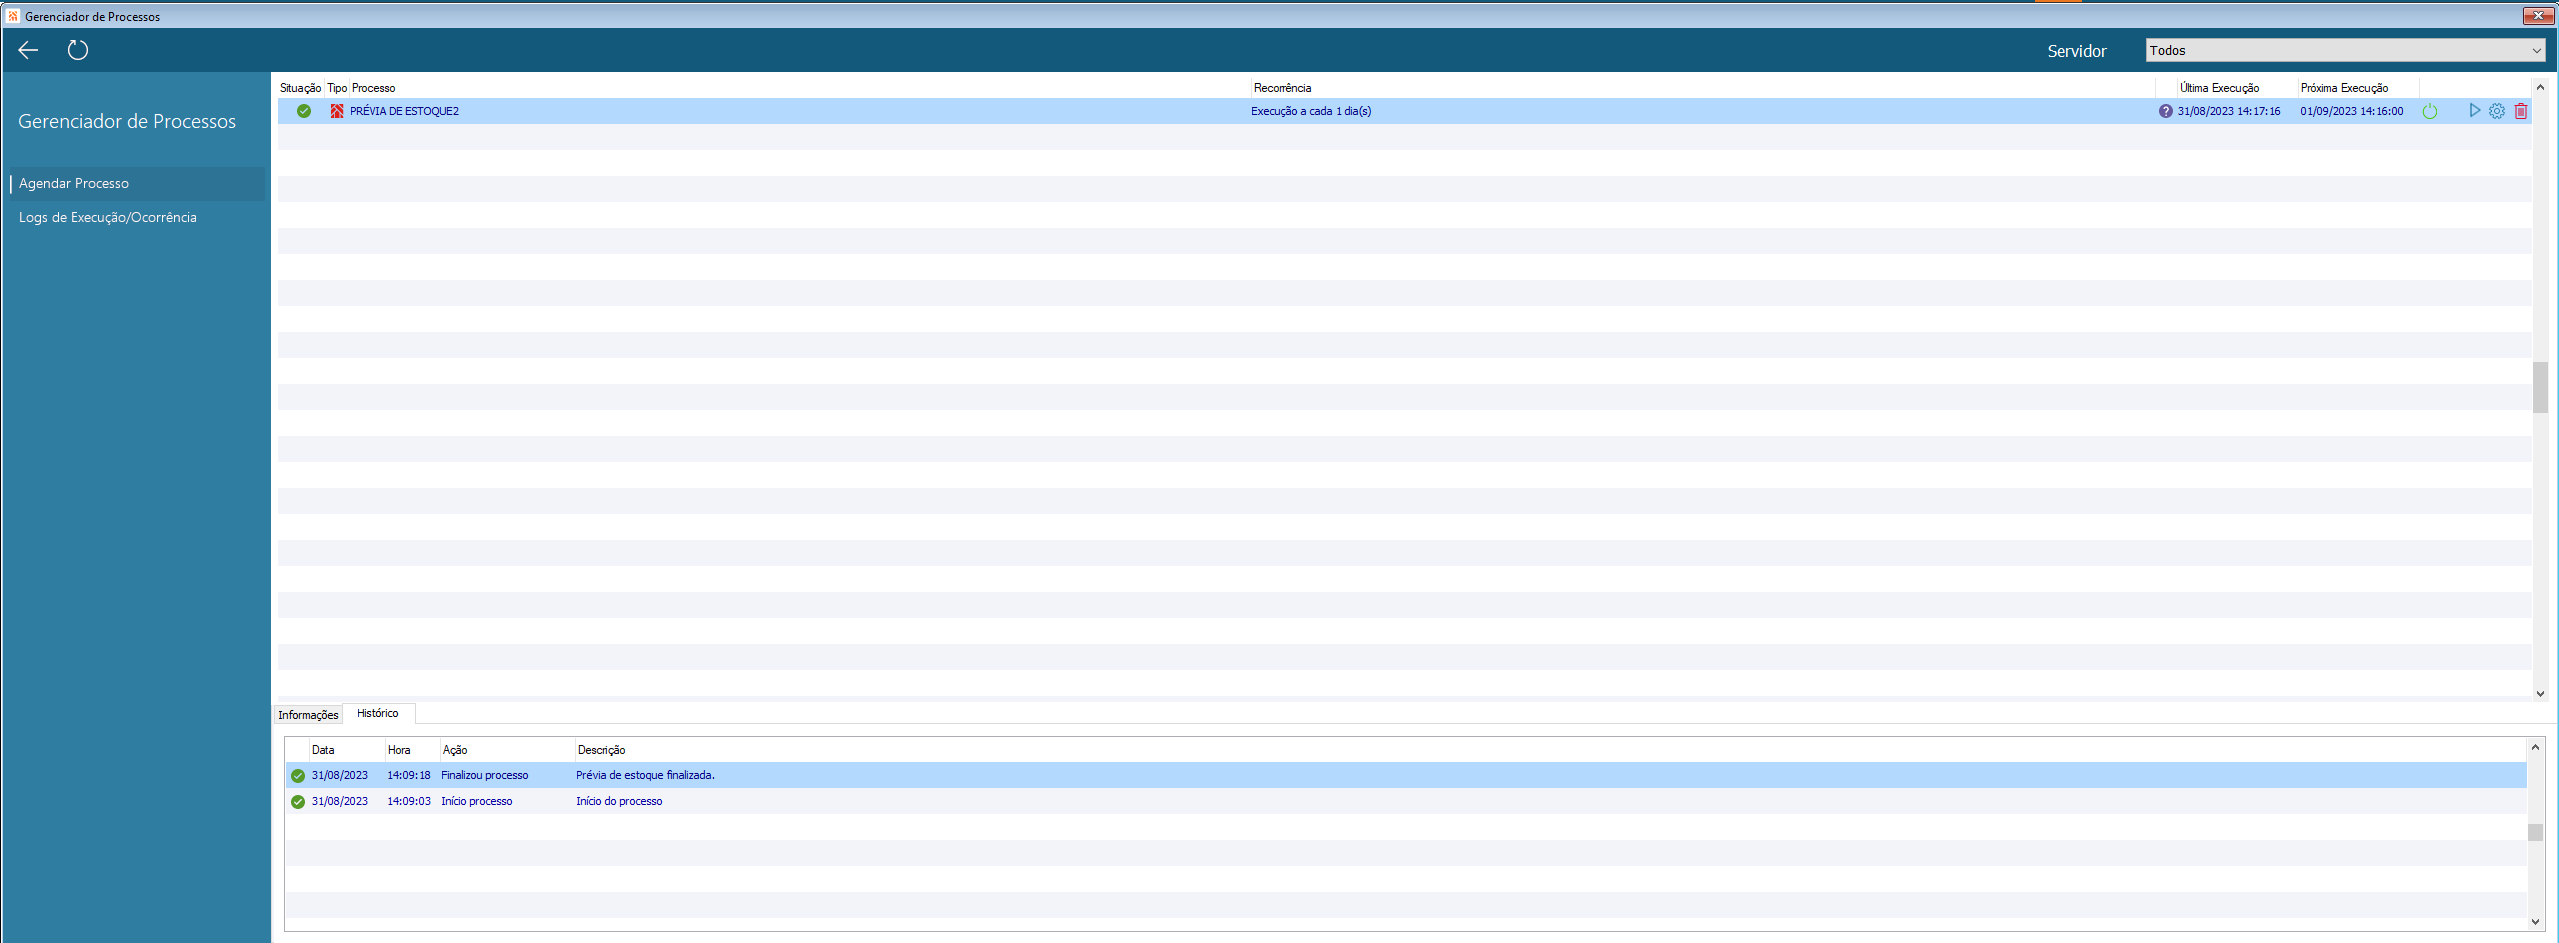Click time 14:09:18 in history
This screenshot has height=943, width=2559.
coord(409,775)
